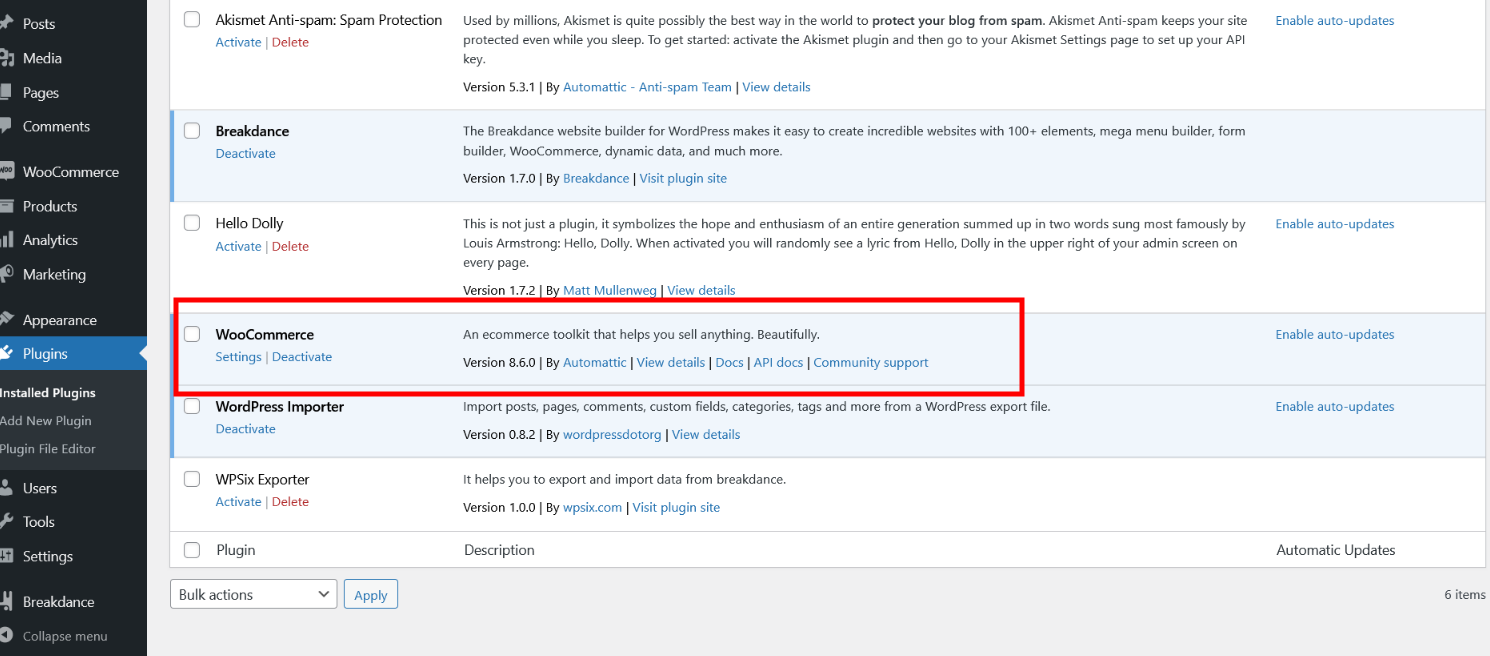Toggle the select-all checkbox in table footer
The height and width of the screenshot is (656, 1490).
click(192, 549)
